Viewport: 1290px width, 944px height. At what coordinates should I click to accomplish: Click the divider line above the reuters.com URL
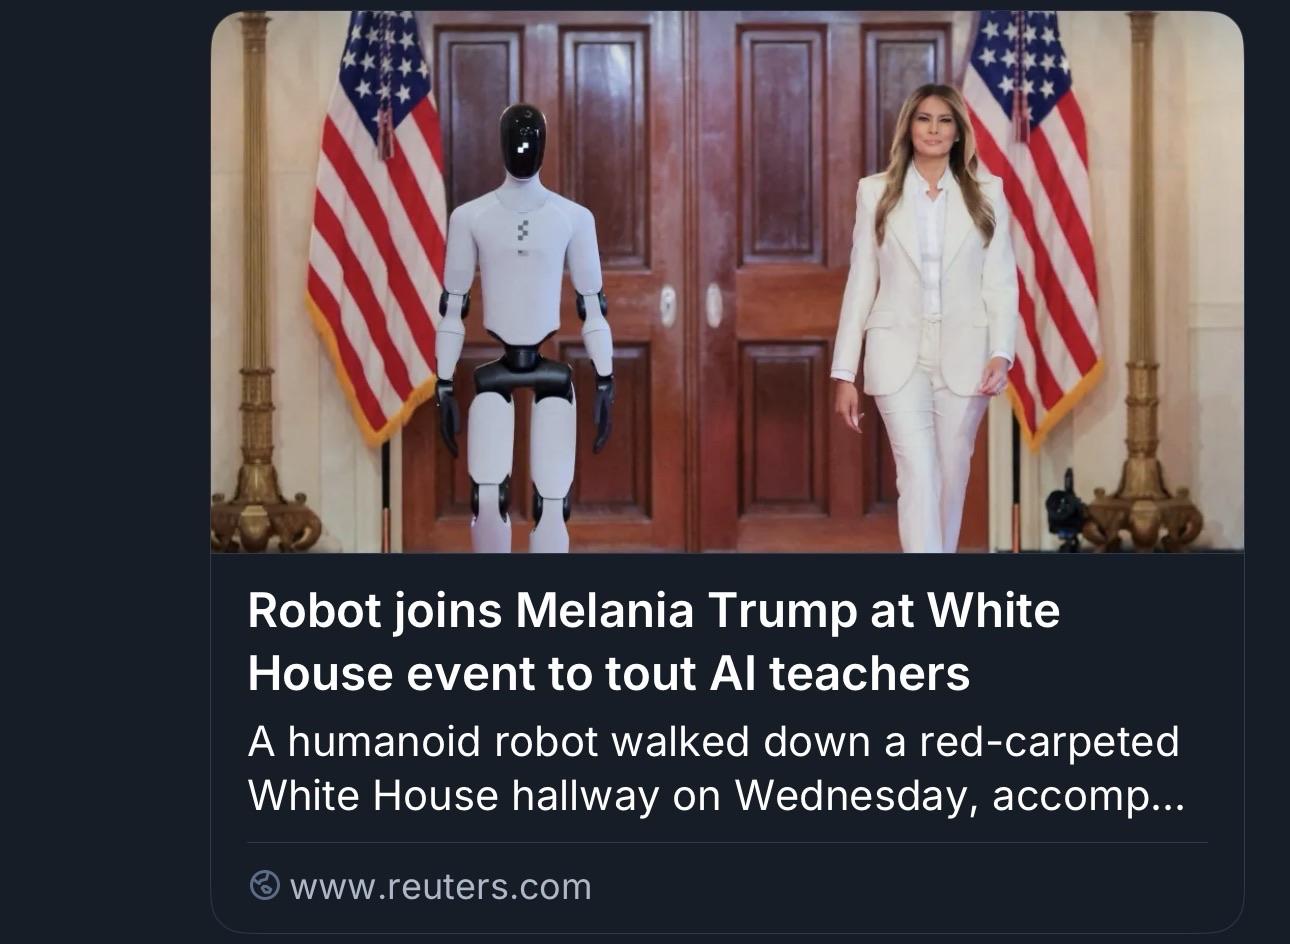727,843
